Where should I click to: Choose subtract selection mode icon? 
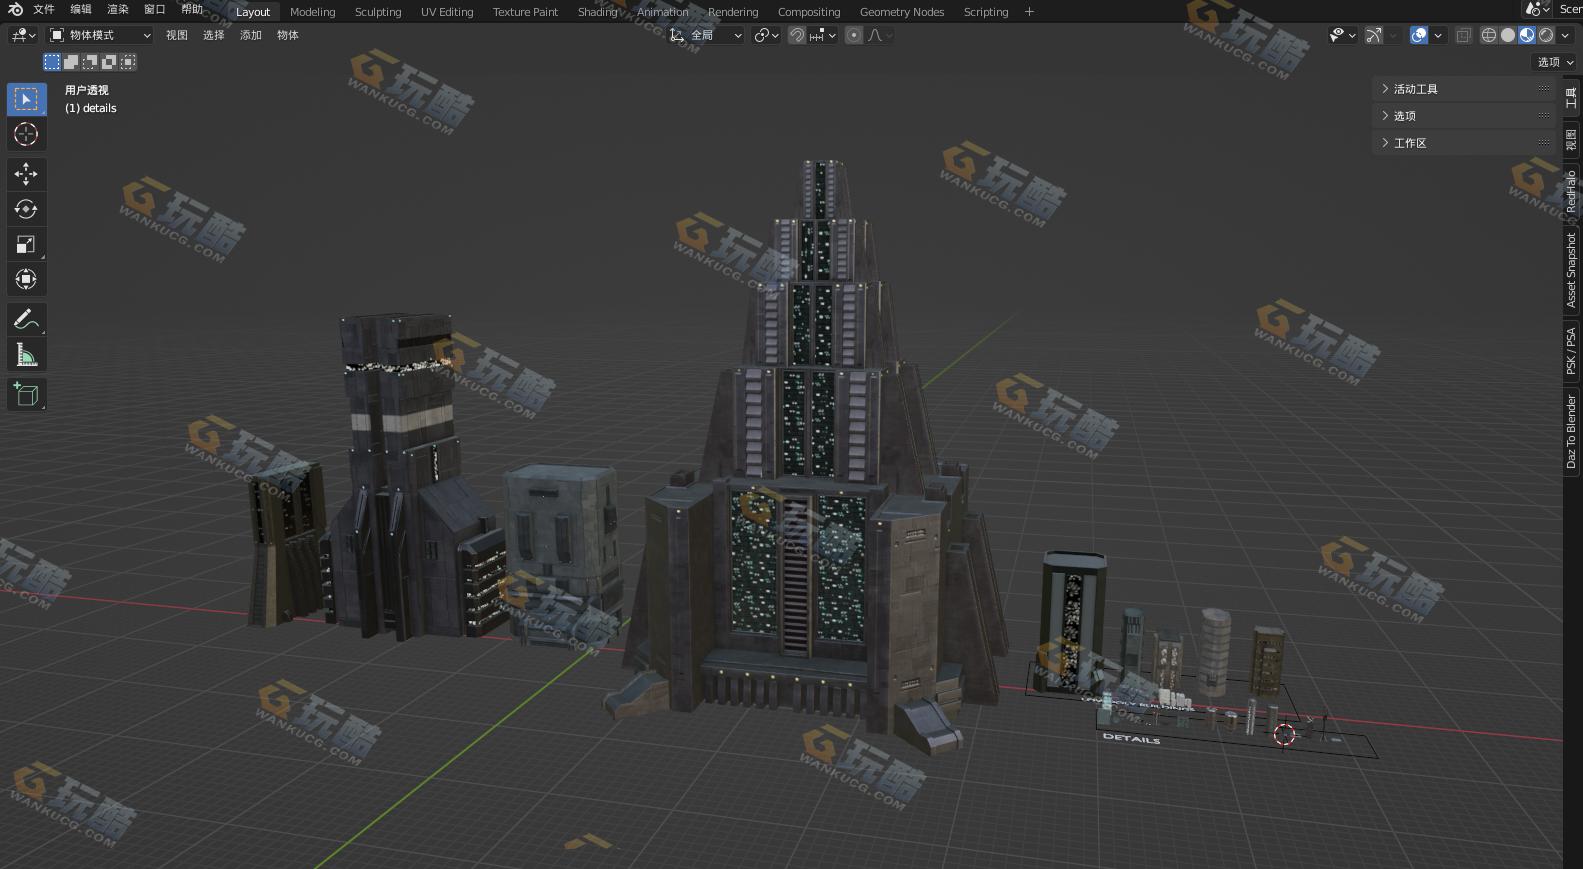(90, 62)
